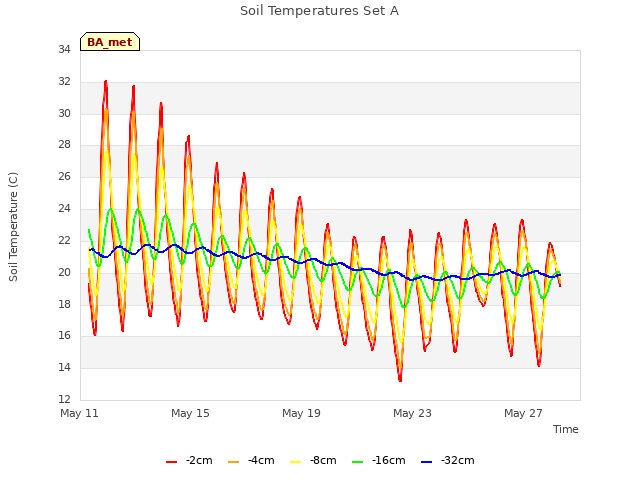Click the 12 y-axis tick label

point(64,399)
